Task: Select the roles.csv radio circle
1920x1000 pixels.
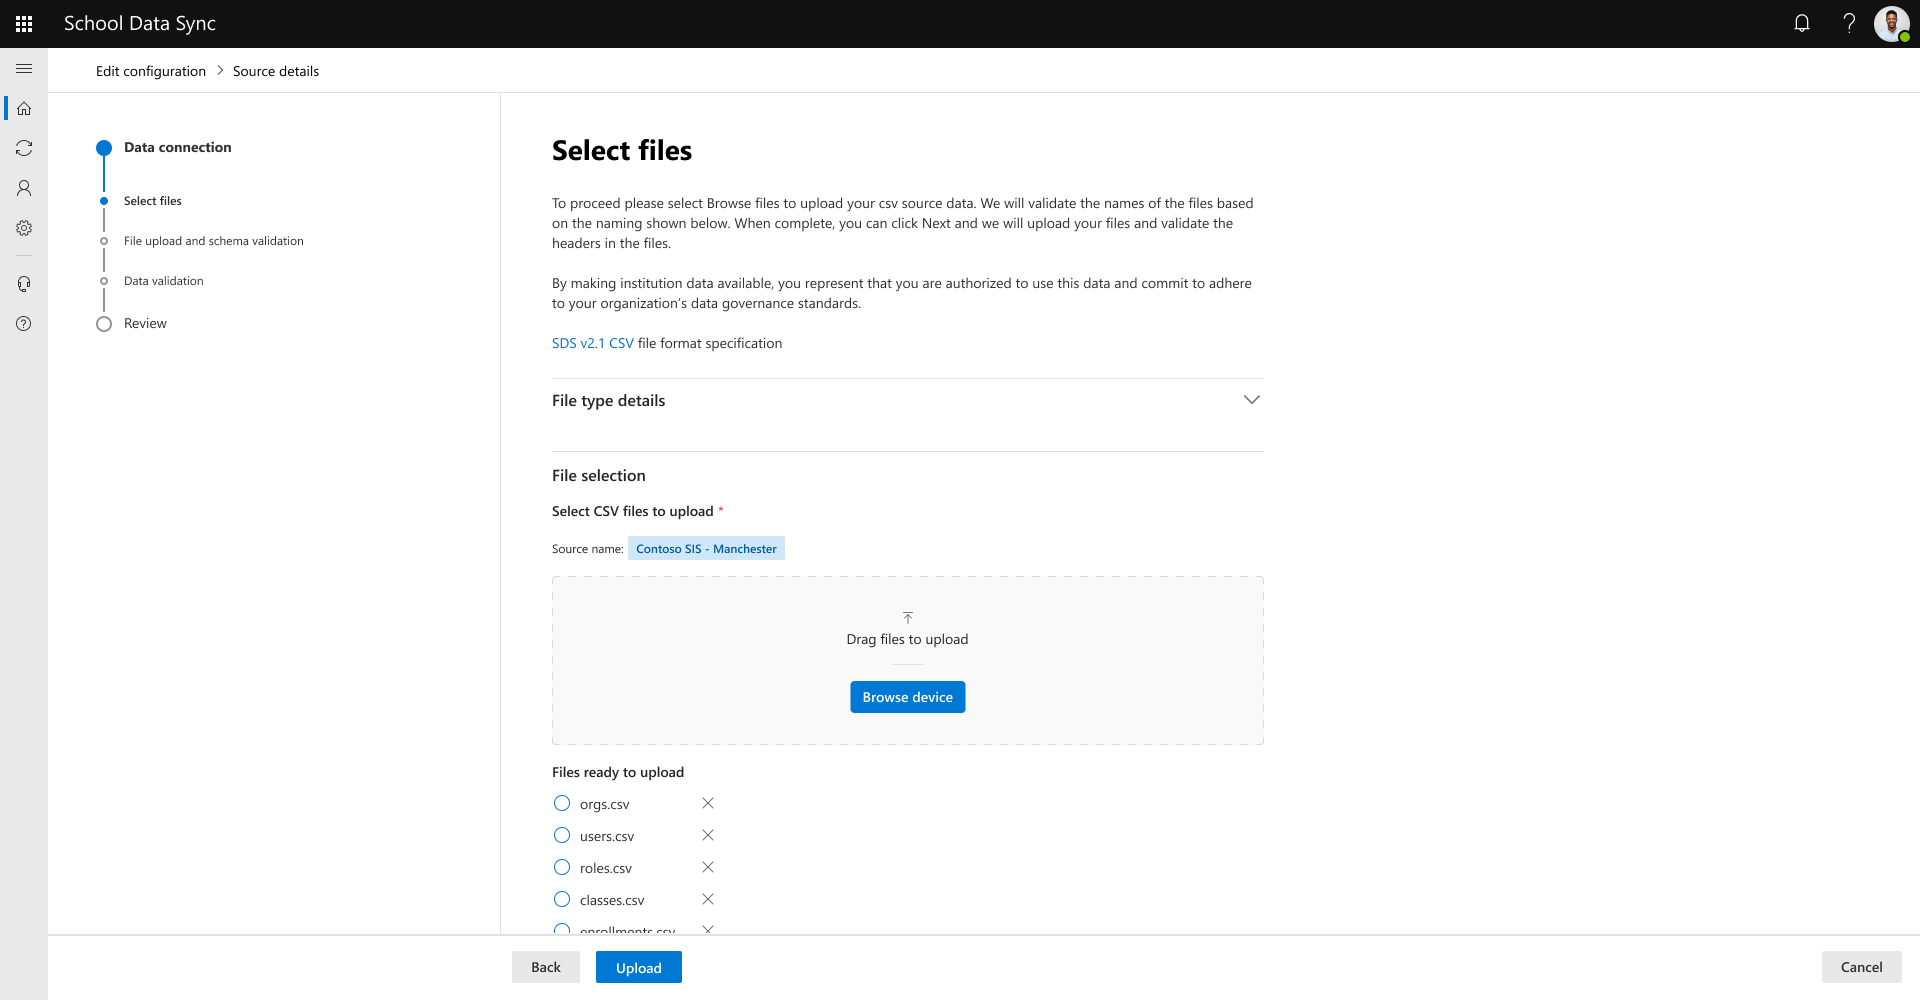Action: pyautogui.click(x=562, y=867)
